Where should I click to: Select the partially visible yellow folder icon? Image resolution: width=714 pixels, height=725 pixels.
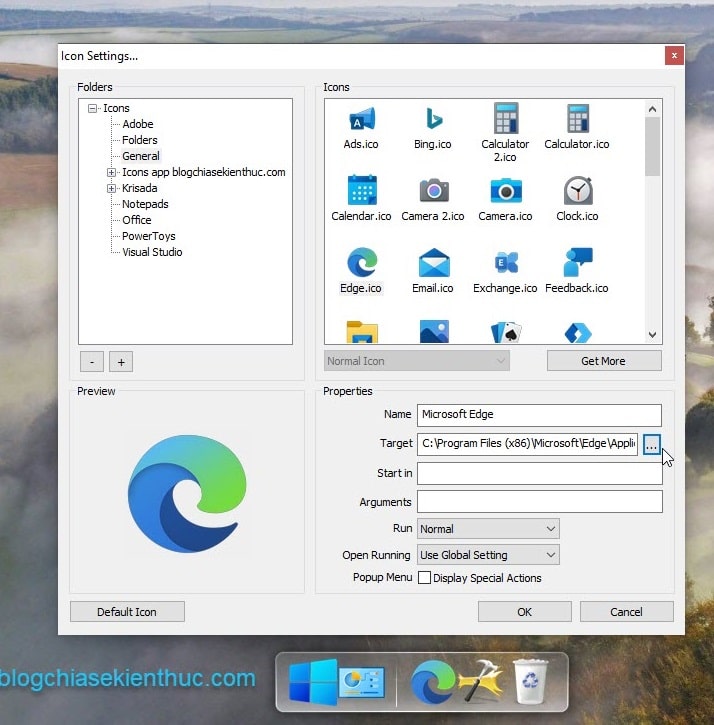[x=362, y=332]
